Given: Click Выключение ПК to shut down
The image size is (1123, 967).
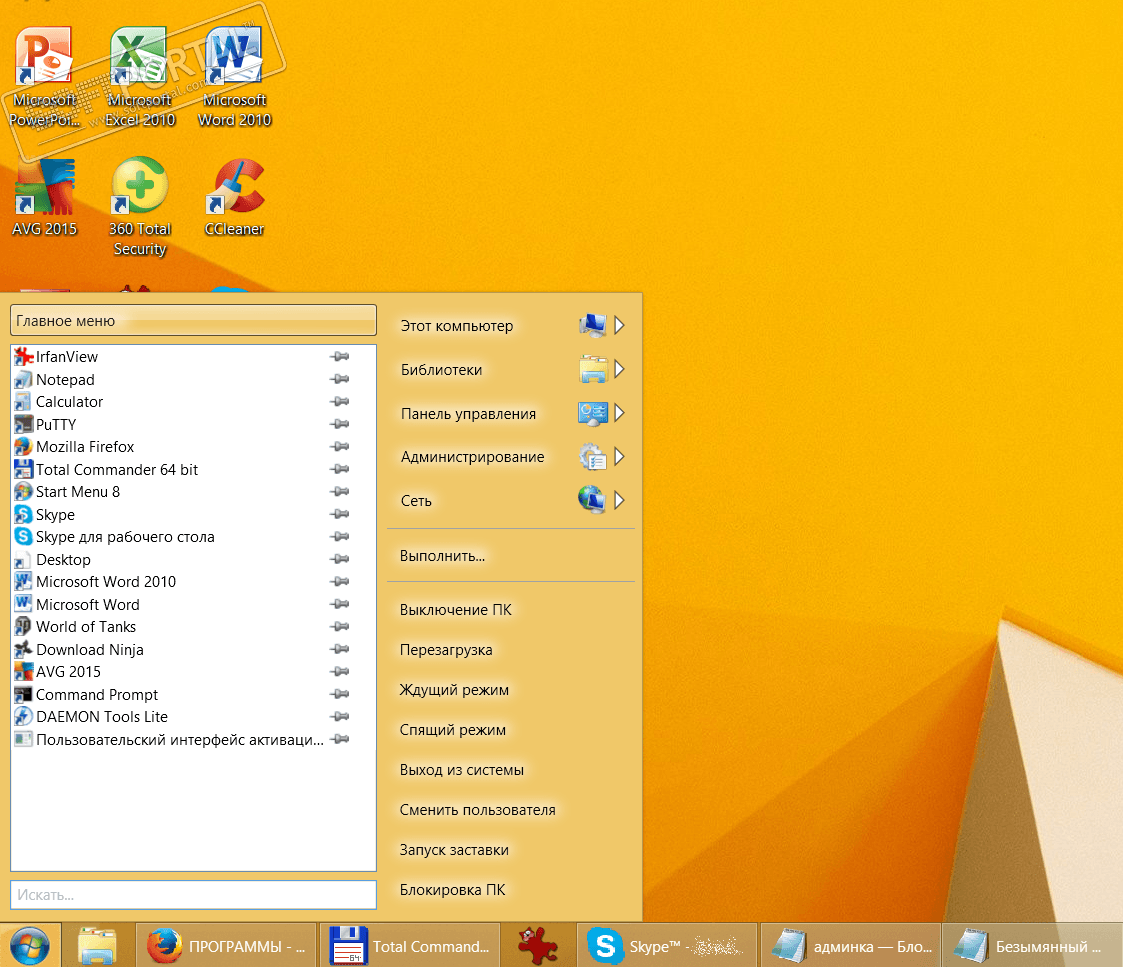Looking at the screenshot, I should click(x=456, y=610).
